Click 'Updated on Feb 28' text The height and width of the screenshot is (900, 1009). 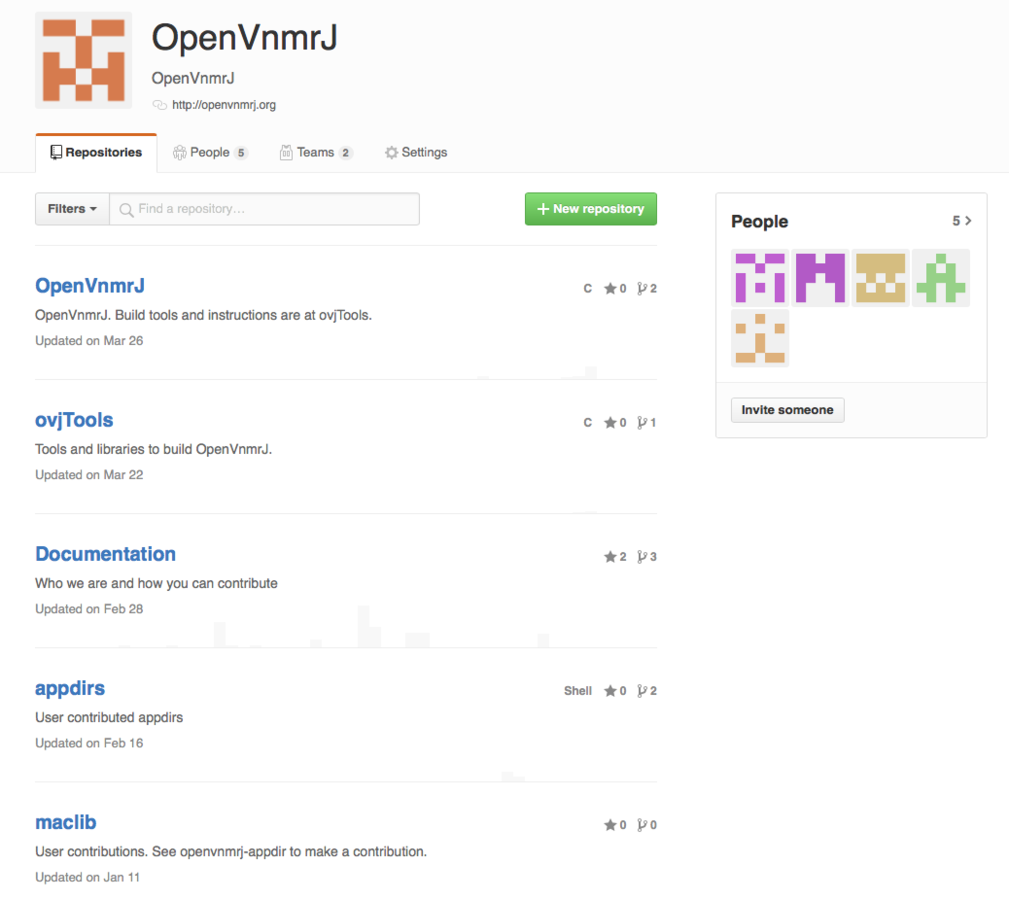89,609
